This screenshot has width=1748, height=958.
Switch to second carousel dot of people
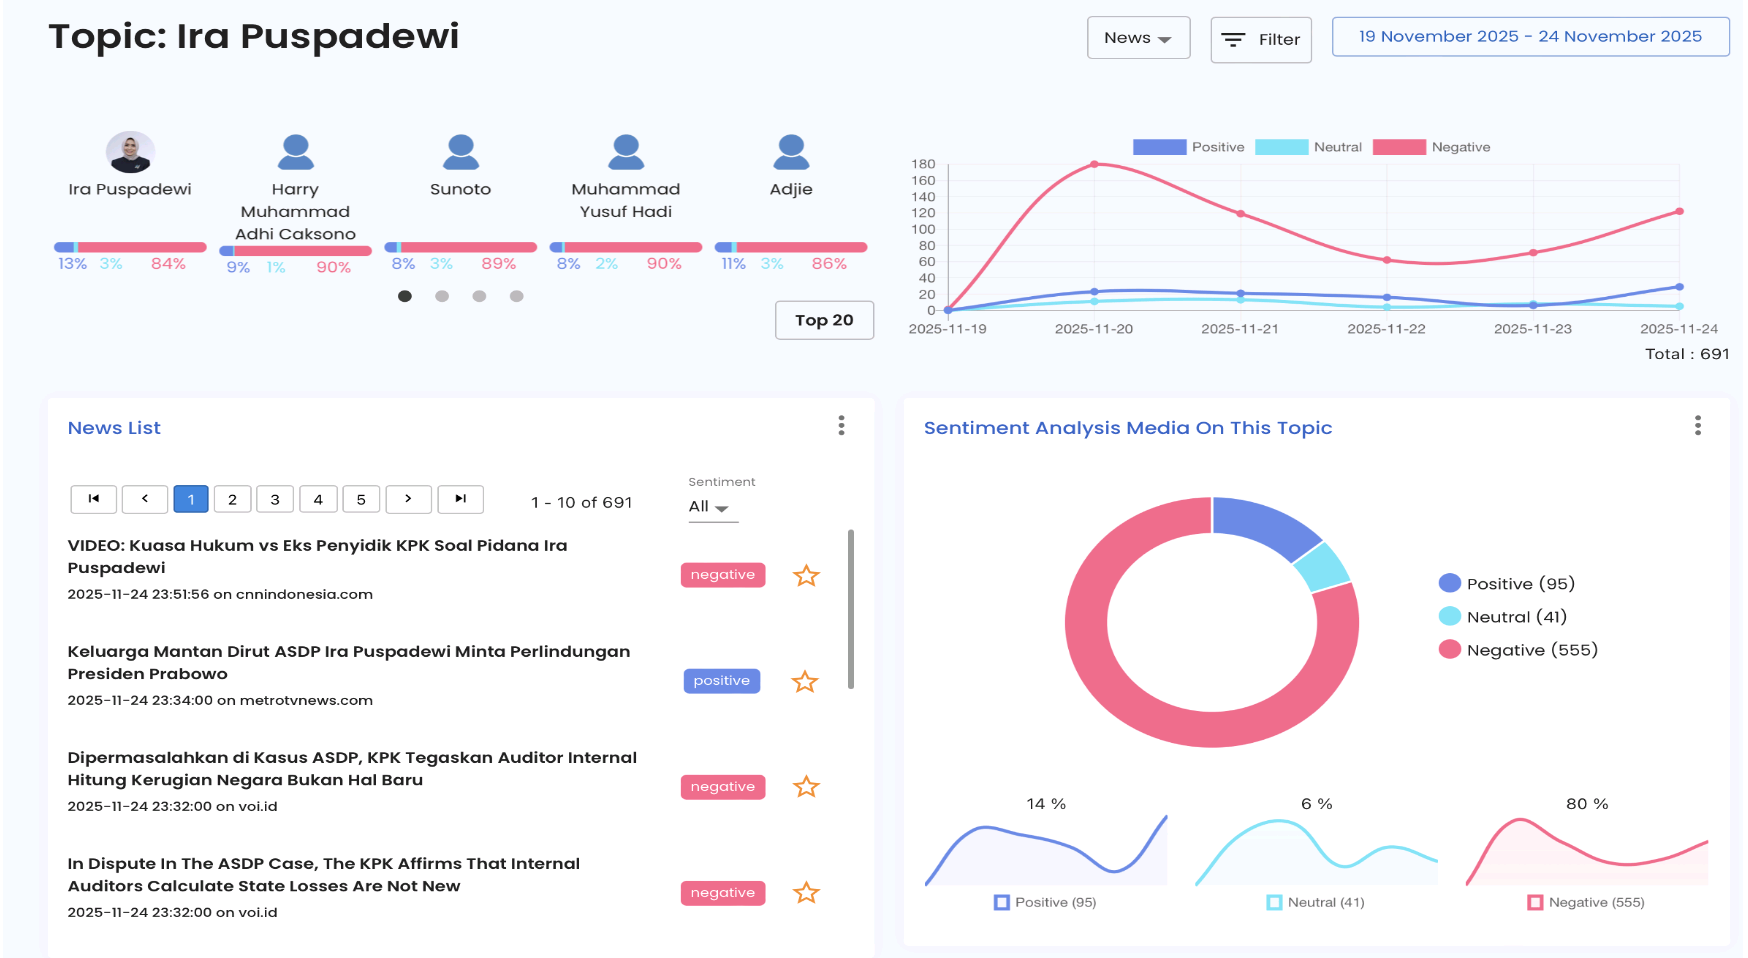(442, 296)
